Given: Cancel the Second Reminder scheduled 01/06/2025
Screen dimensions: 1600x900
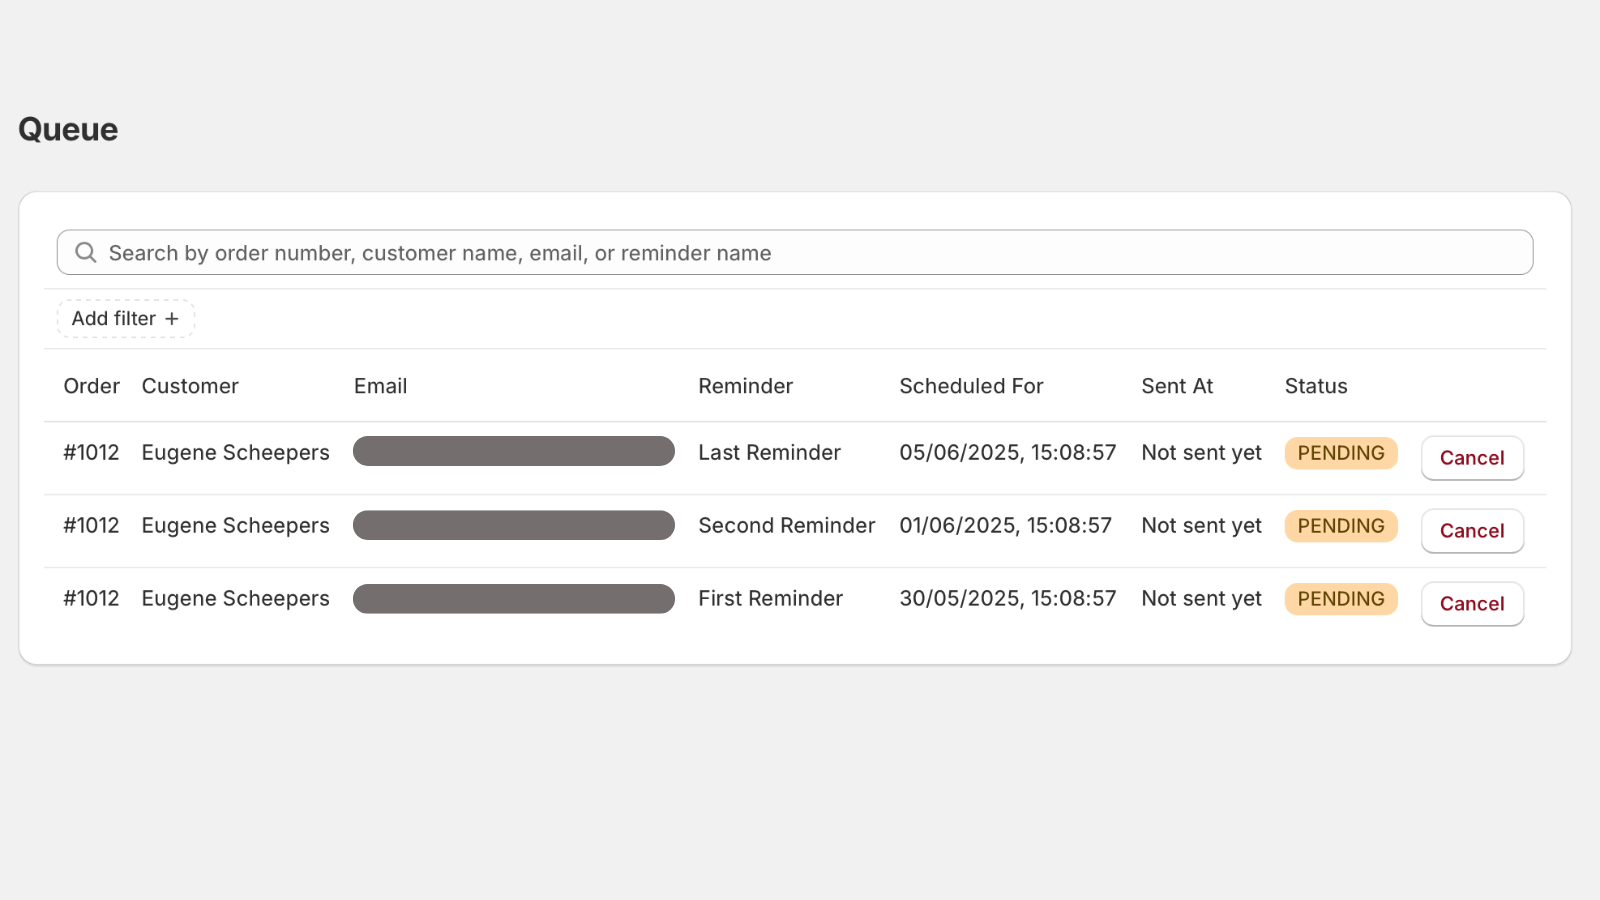Looking at the screenshot, I should click(1472, 530).
